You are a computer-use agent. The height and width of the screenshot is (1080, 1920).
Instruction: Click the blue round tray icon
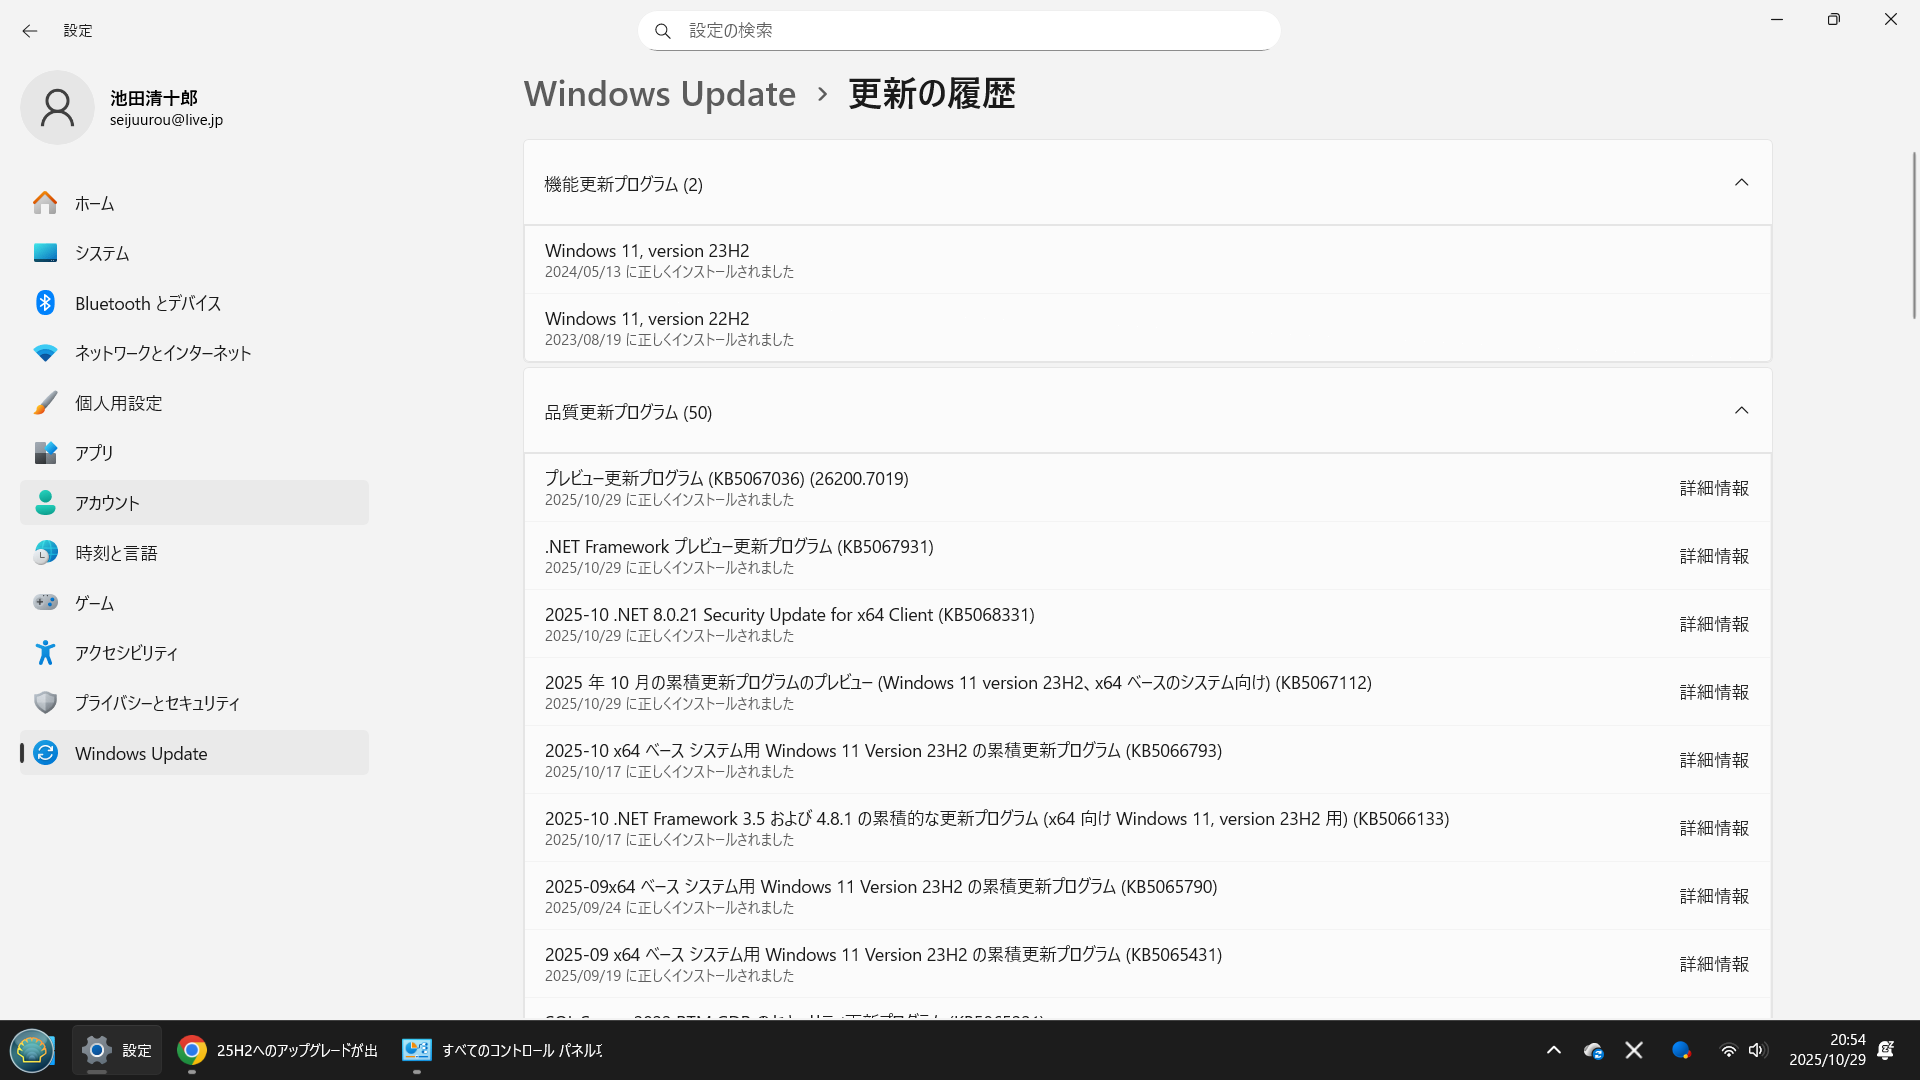click(1681, 1050)
